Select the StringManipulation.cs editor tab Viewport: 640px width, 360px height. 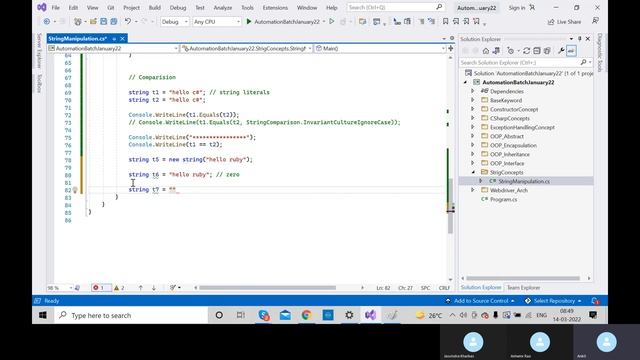(x=78, y=38)
